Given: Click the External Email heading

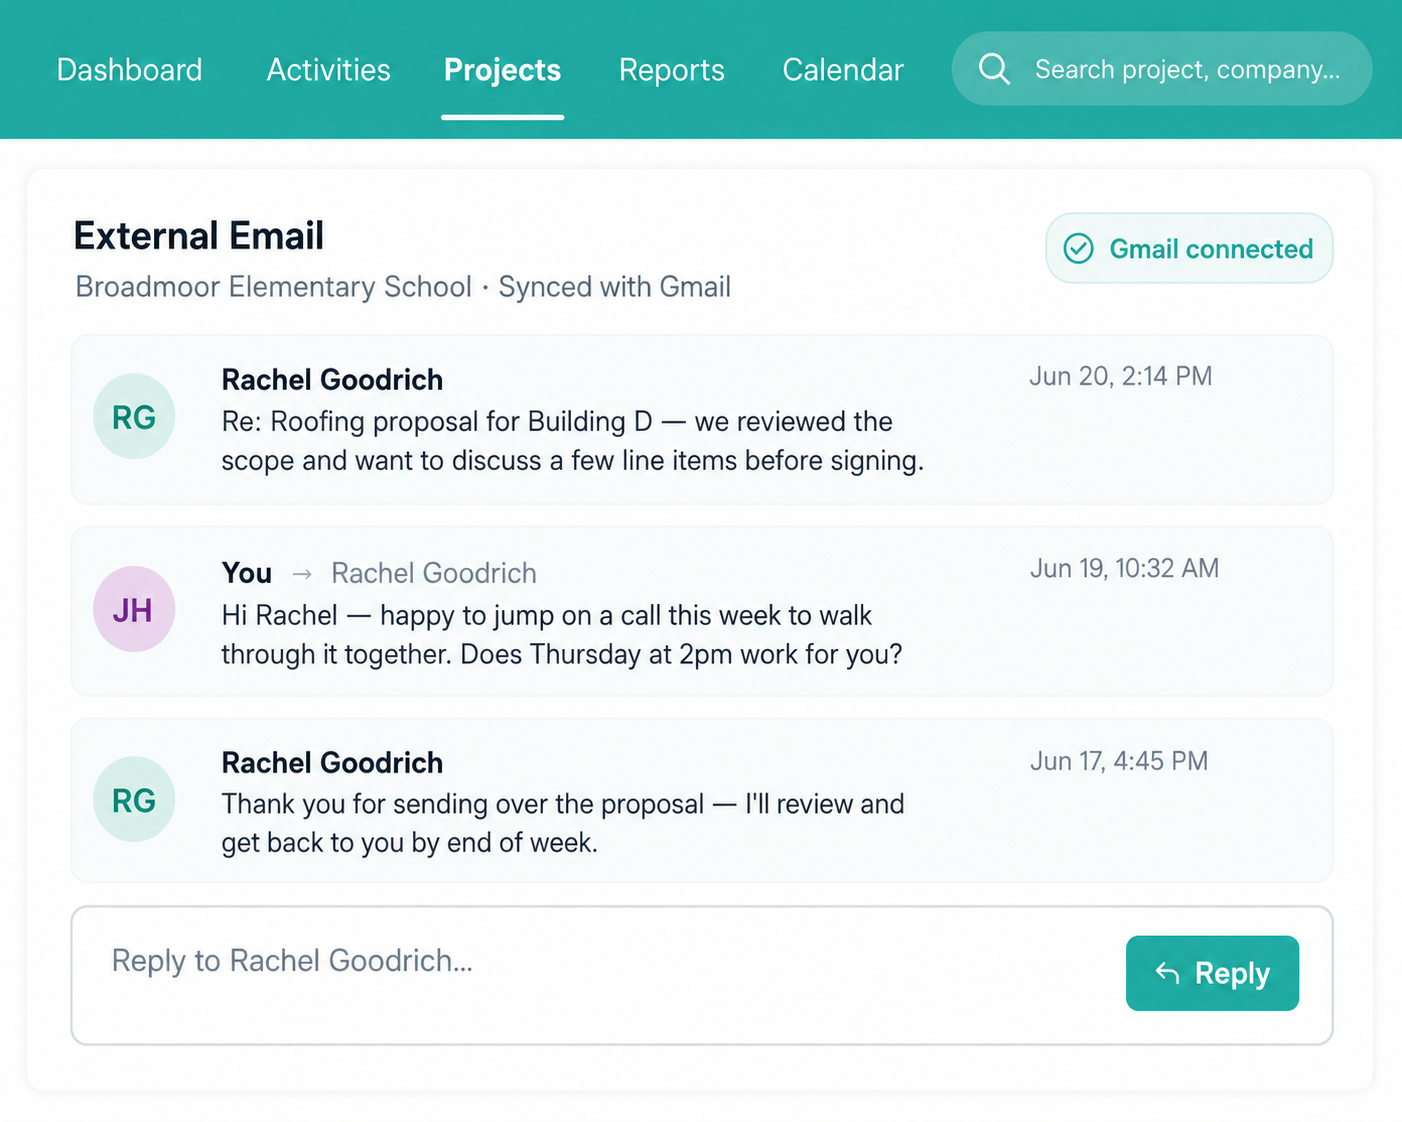Looking at the screenshot, I should click(199, 236).
